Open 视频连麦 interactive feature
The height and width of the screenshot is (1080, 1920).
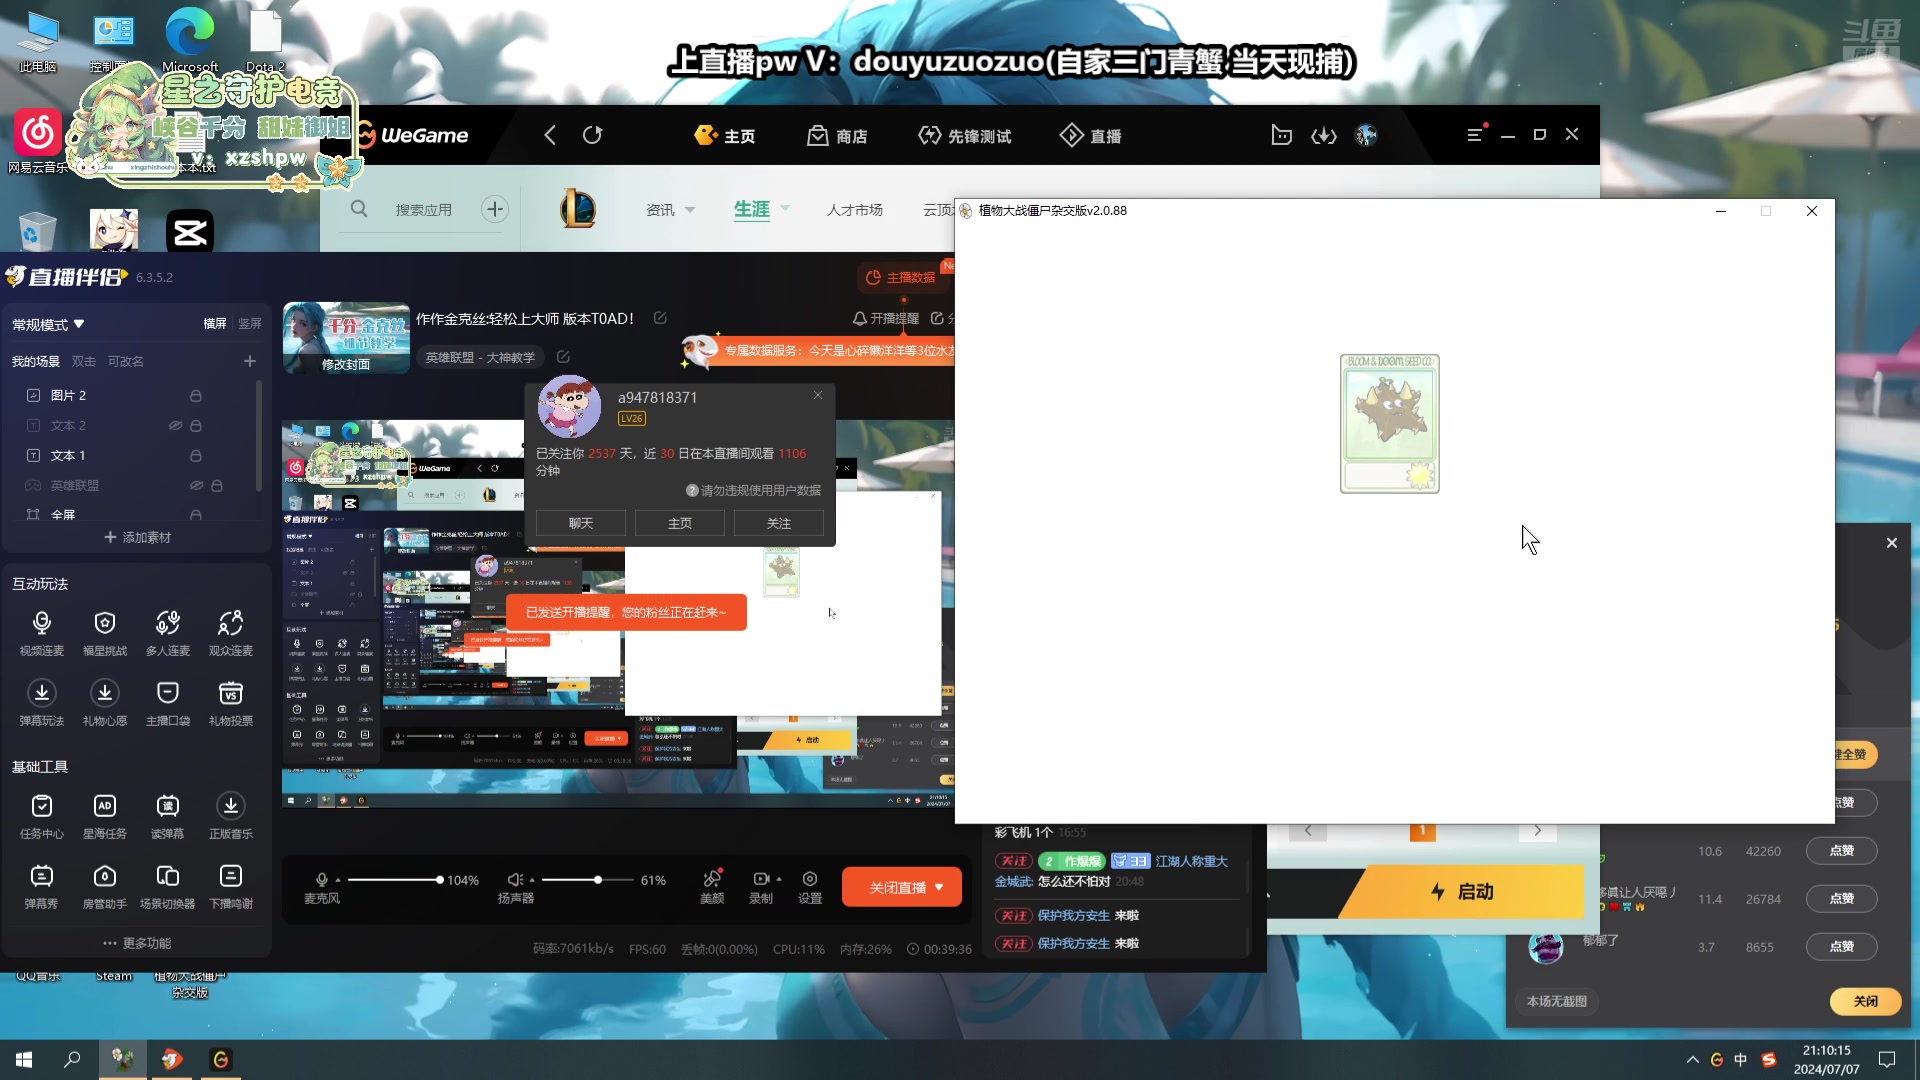point(41,633)
